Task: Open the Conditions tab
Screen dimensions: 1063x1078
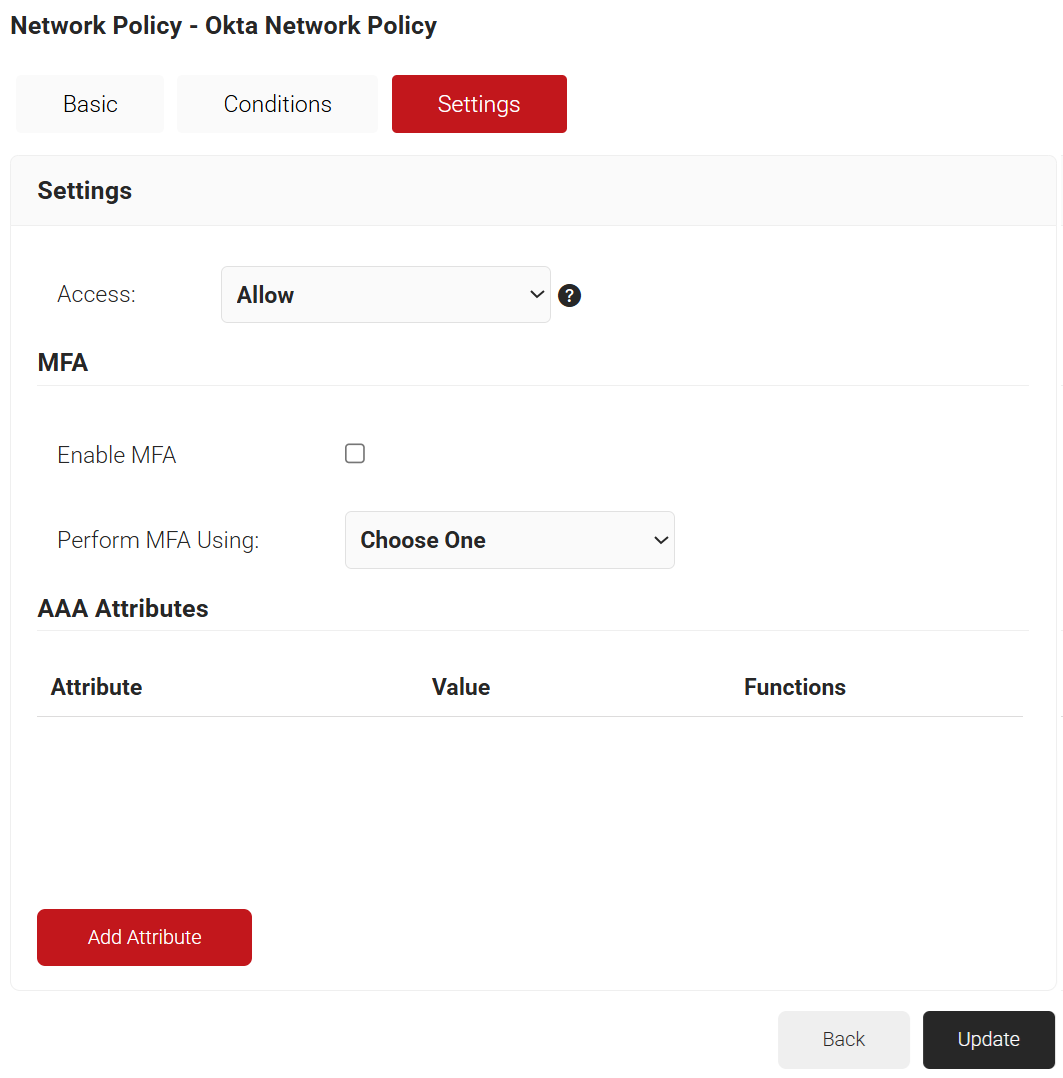Action: 277,104
